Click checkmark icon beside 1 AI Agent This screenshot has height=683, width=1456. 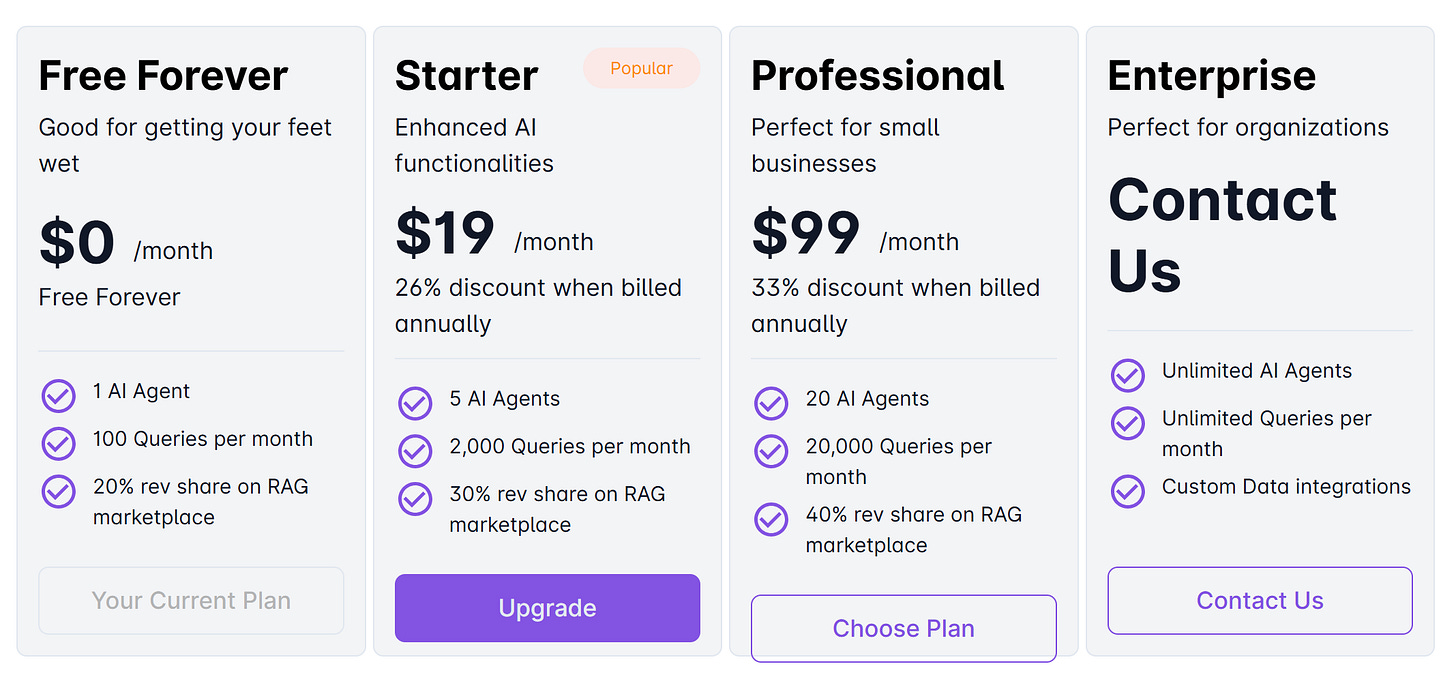pos(58,396)
